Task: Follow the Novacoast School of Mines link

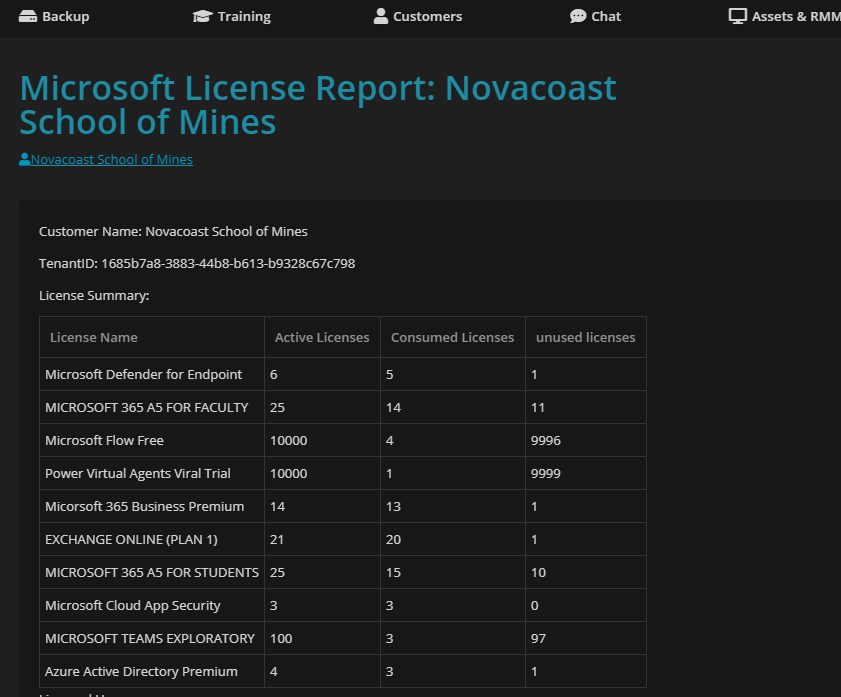Action: 112,160
